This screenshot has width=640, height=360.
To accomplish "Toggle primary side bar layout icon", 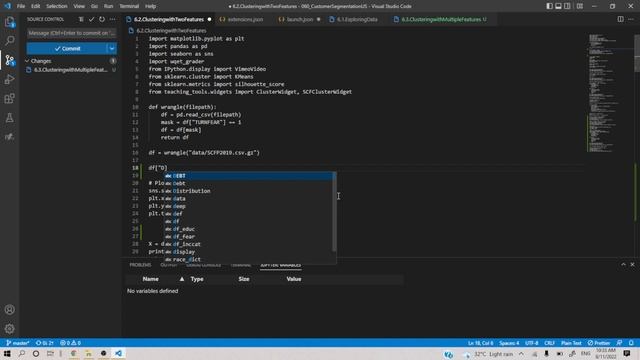I will coord(549,6).
